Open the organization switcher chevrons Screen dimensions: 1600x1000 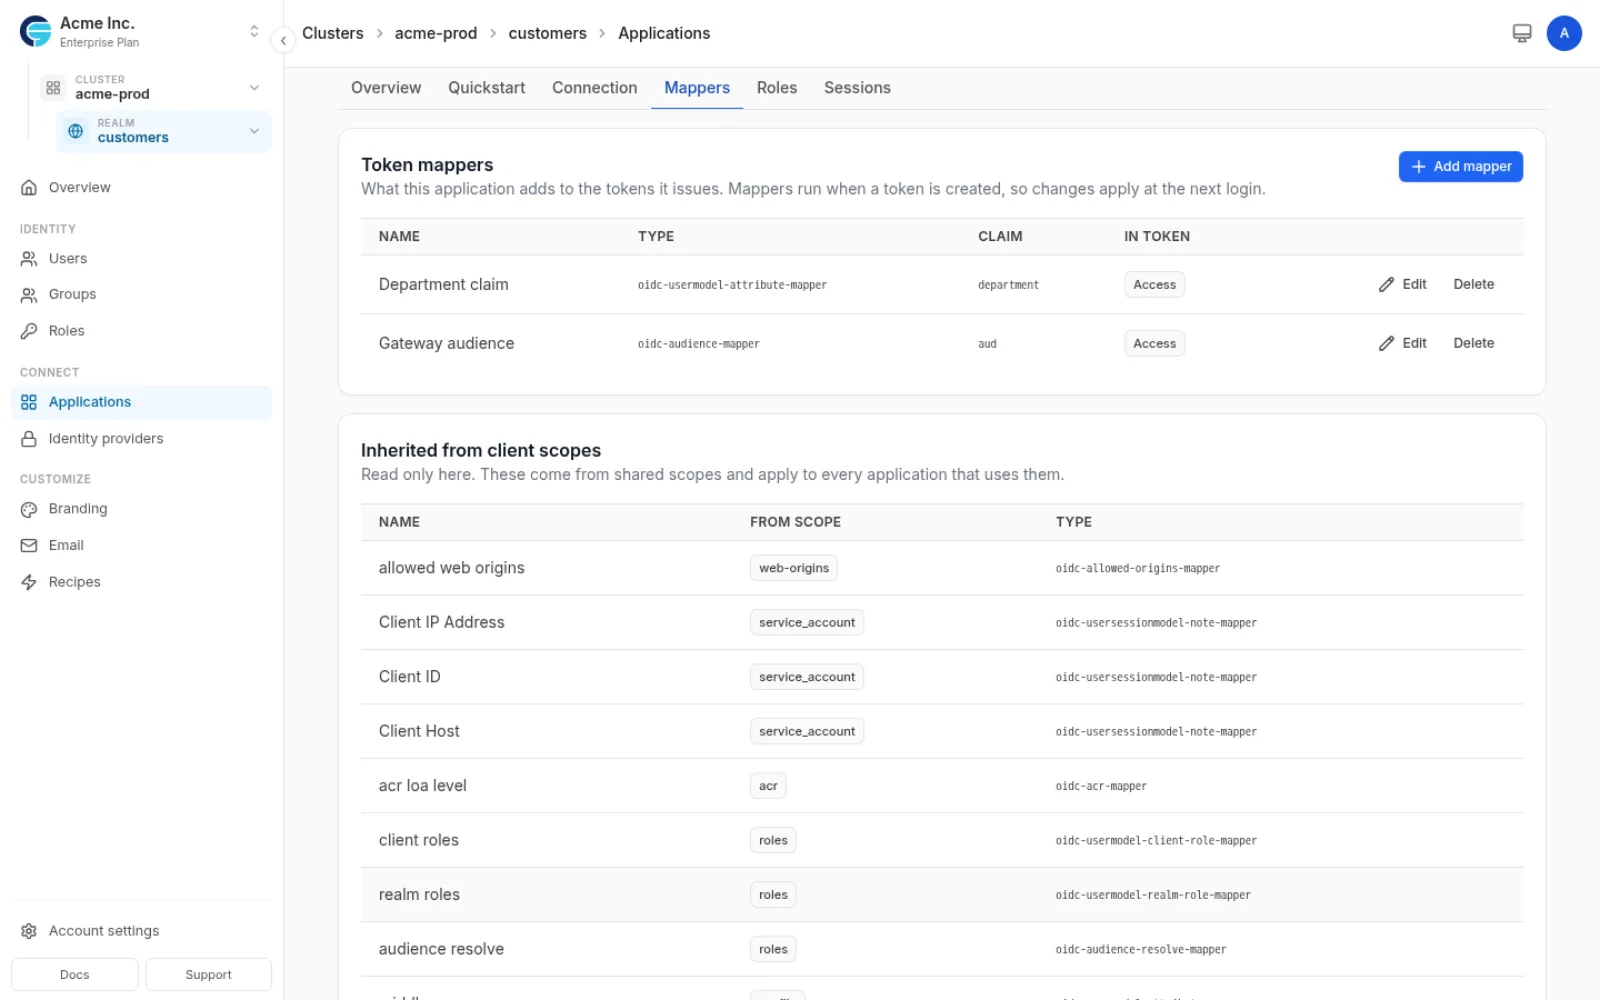254,32
